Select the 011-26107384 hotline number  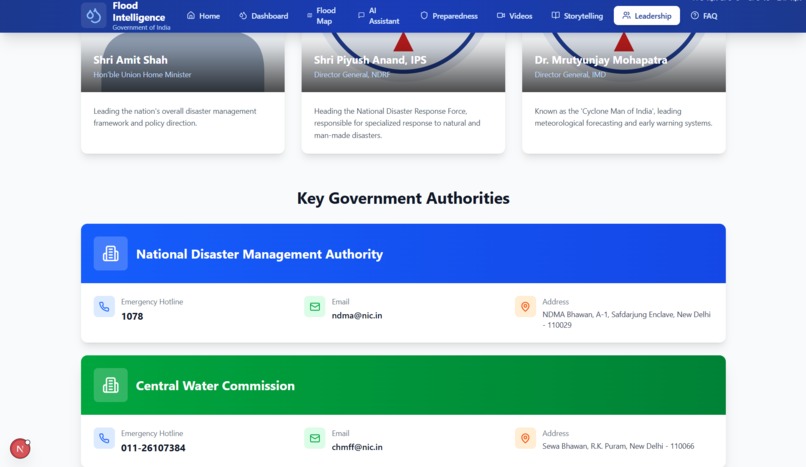[x=153, y=447]
